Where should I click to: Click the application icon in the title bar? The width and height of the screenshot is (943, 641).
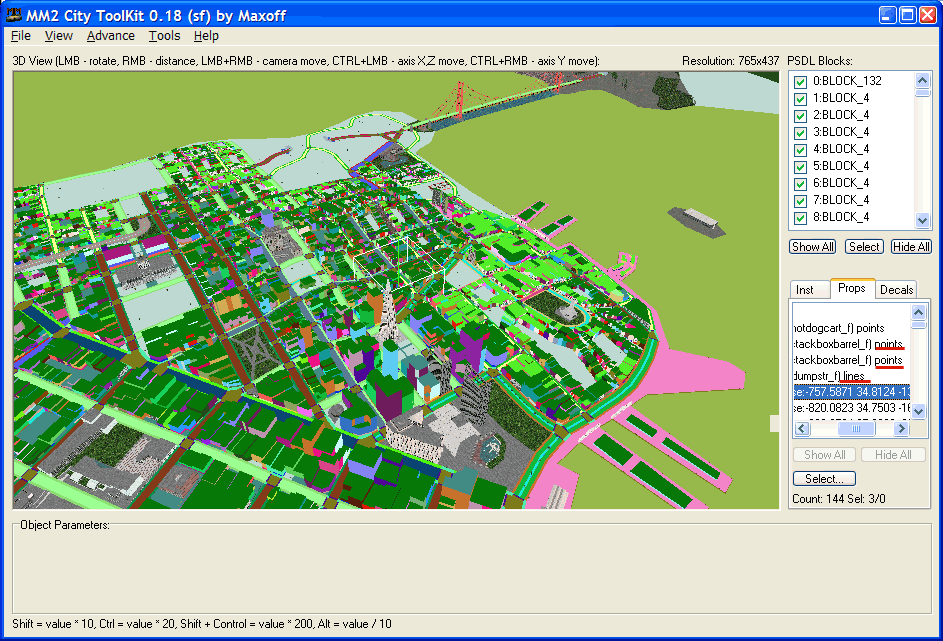pyautogui.click(x=14, y=15)
